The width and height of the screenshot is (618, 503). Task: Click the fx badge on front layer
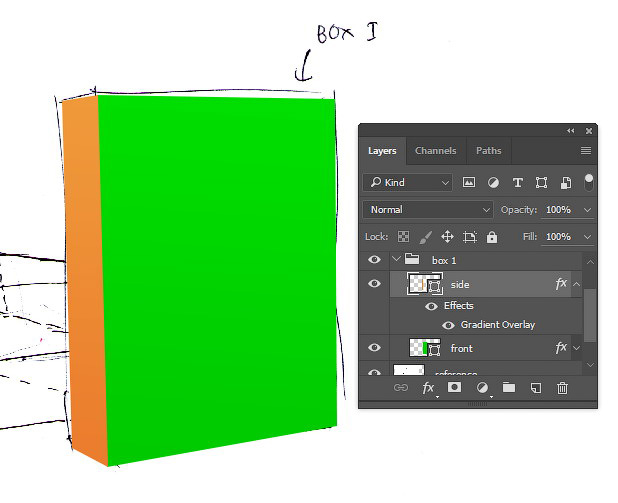coord(561,347)
